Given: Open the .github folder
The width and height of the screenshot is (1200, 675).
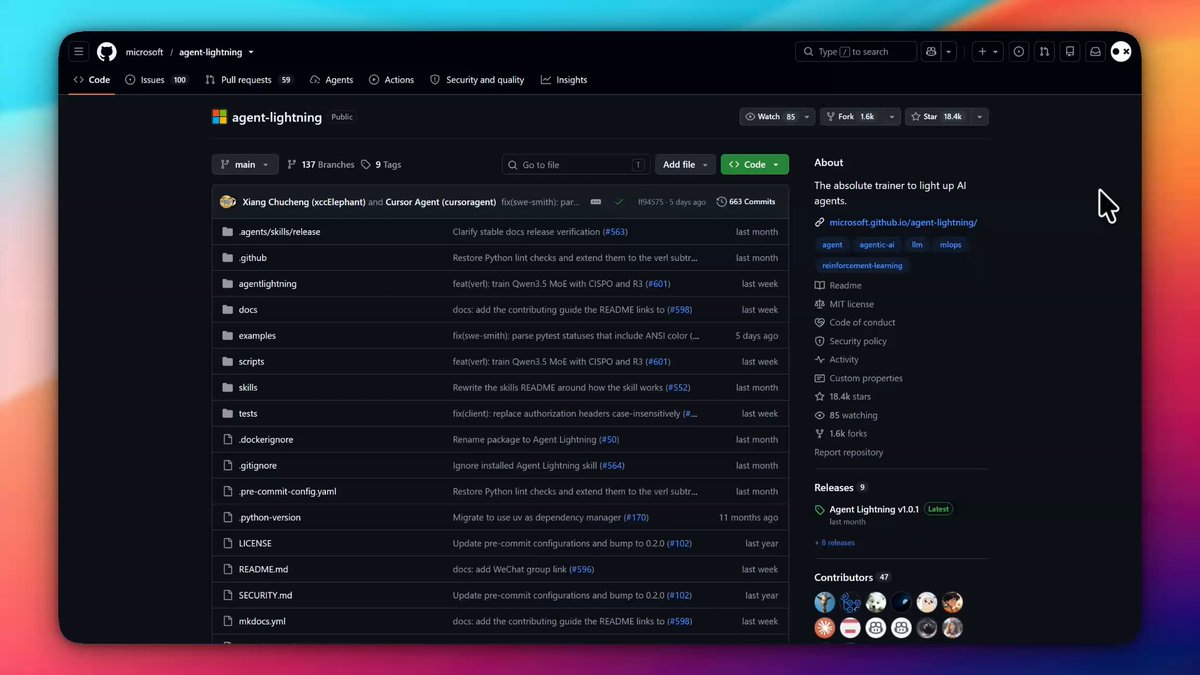Looking at the screenshot, I should click(x=253, y=258).
